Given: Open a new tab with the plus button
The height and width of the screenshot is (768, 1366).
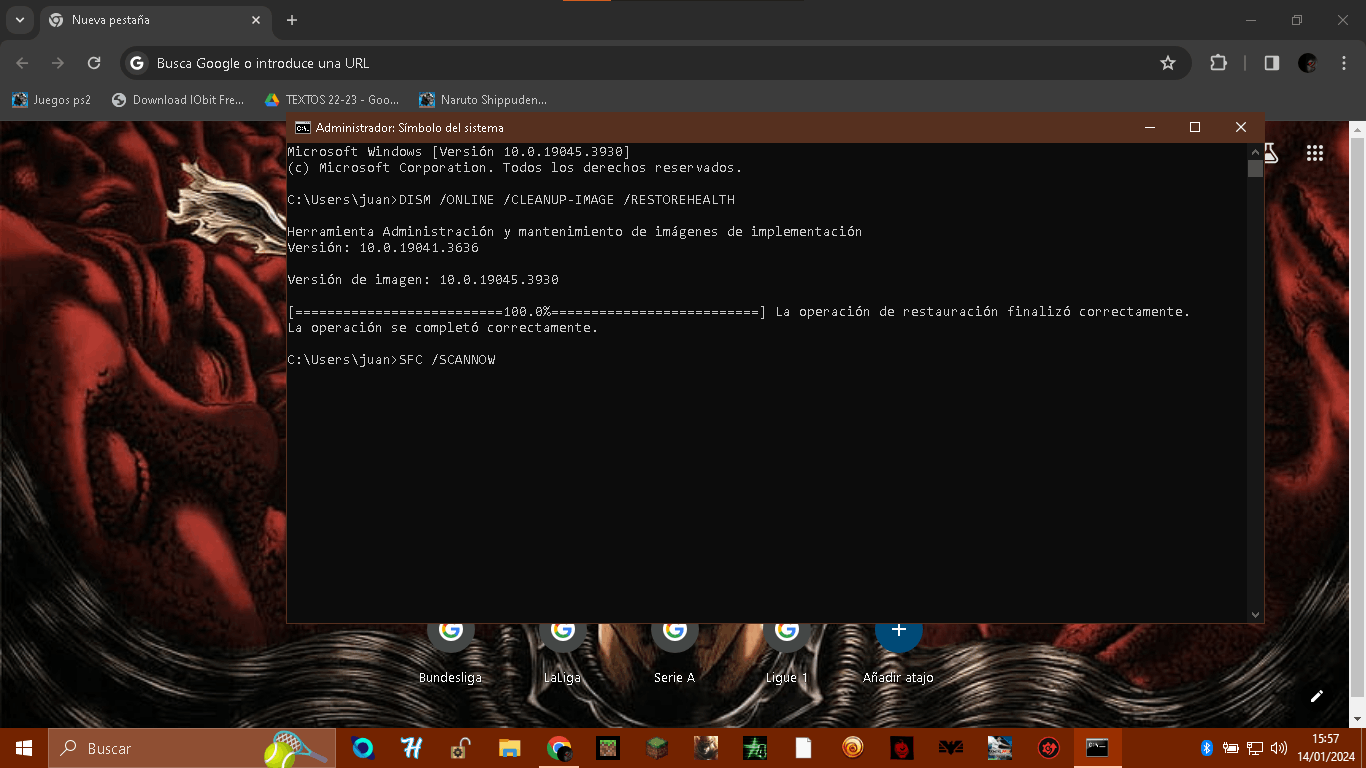Looking at the screenshot, I should (x=292, y=20).
